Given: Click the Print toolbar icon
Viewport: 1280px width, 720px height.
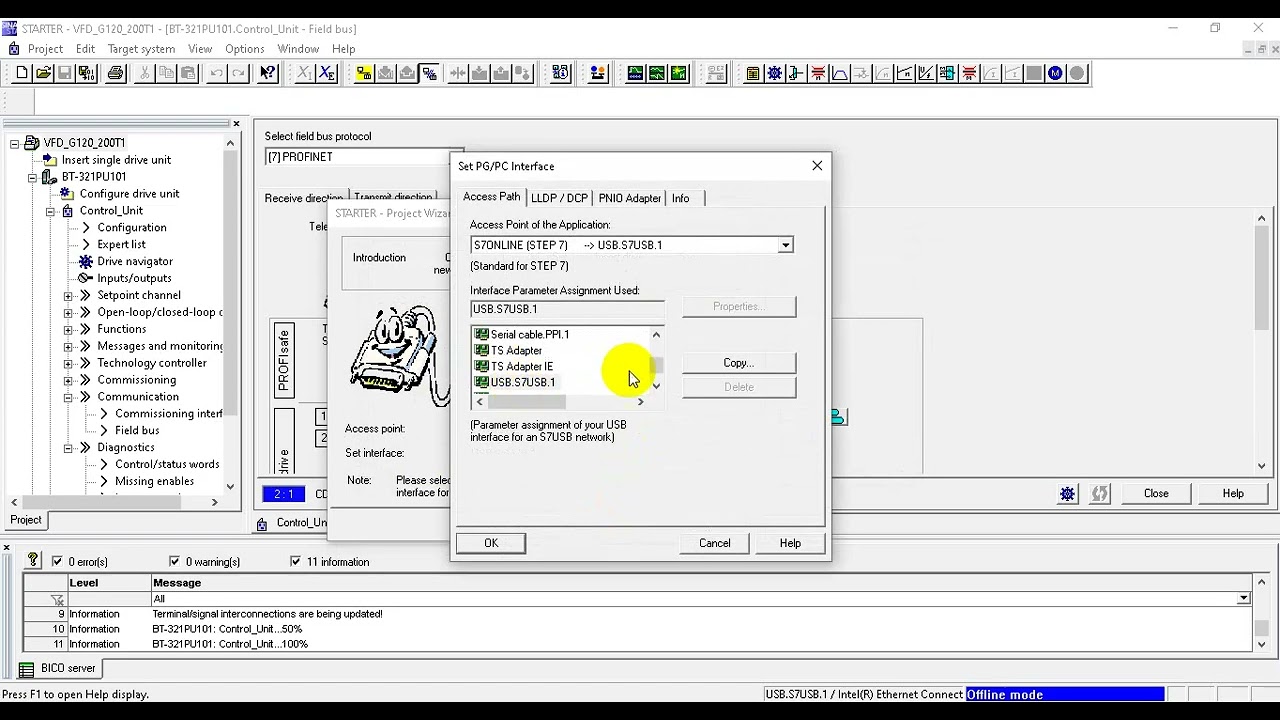Looking at the screenshot, I should click(116, 73).
